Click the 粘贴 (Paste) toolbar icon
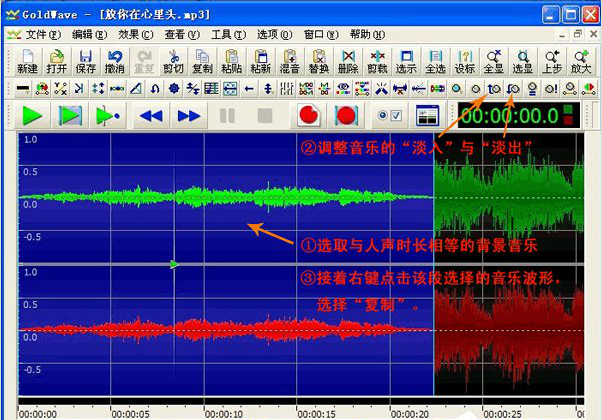The image size is (602, 420). pos(232,61)
